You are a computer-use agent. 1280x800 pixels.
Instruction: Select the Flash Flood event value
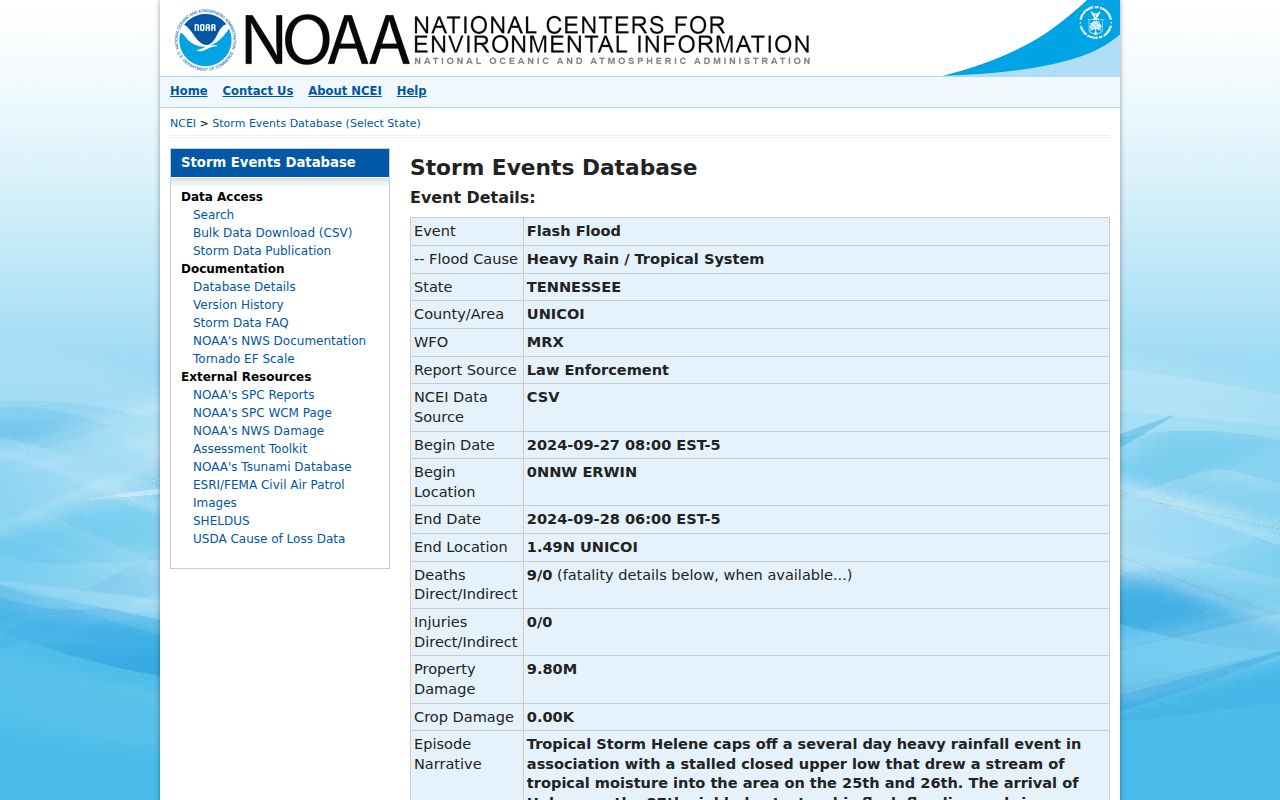click(574, 231)
